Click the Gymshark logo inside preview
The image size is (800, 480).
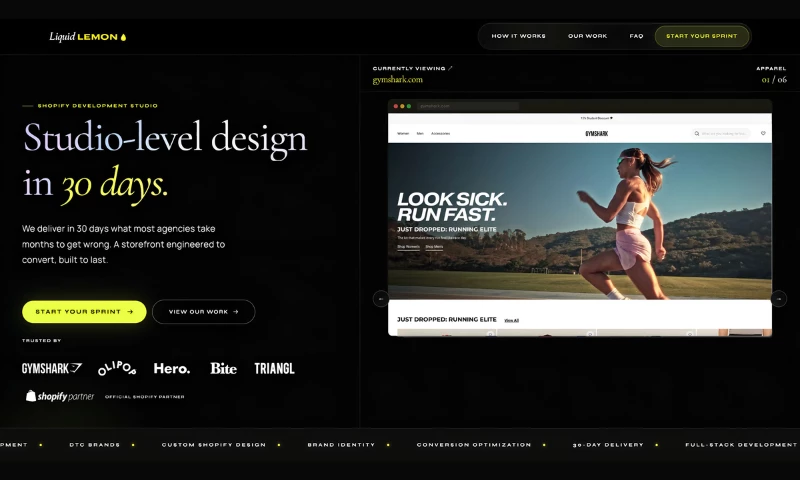[596, 134]
